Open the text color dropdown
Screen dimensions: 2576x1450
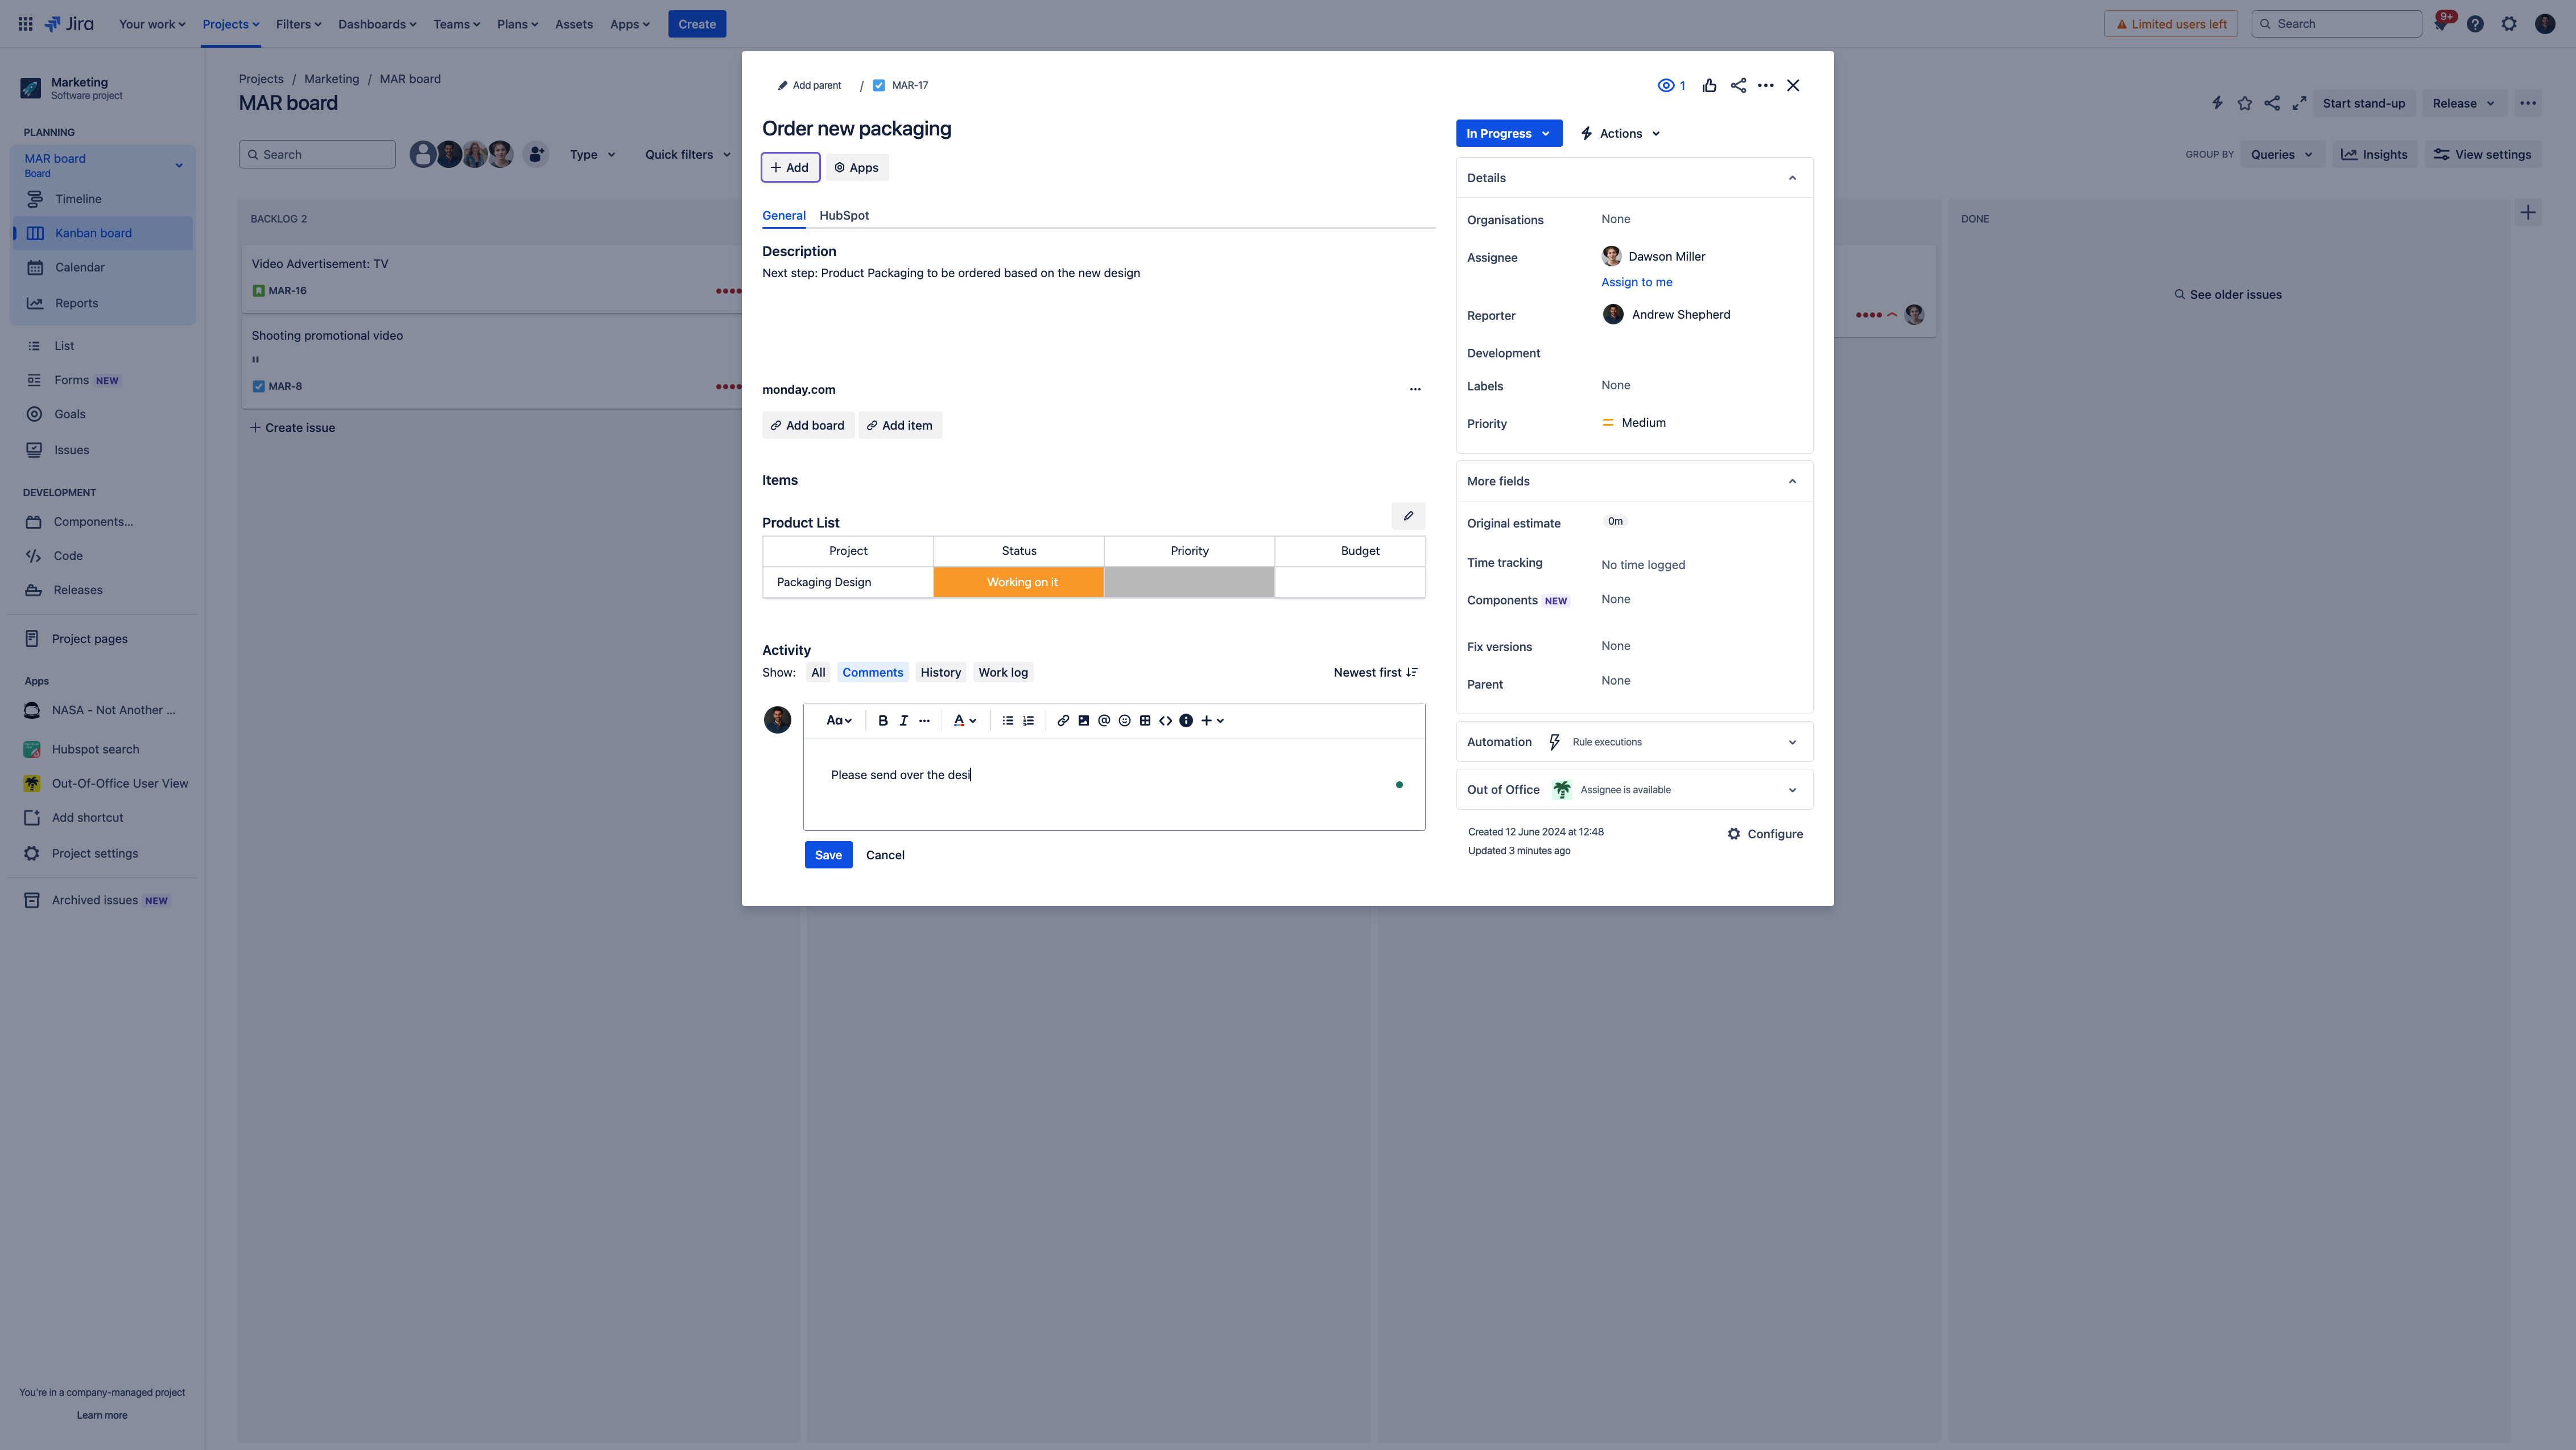pyautogui.click(x=964, y=720)
